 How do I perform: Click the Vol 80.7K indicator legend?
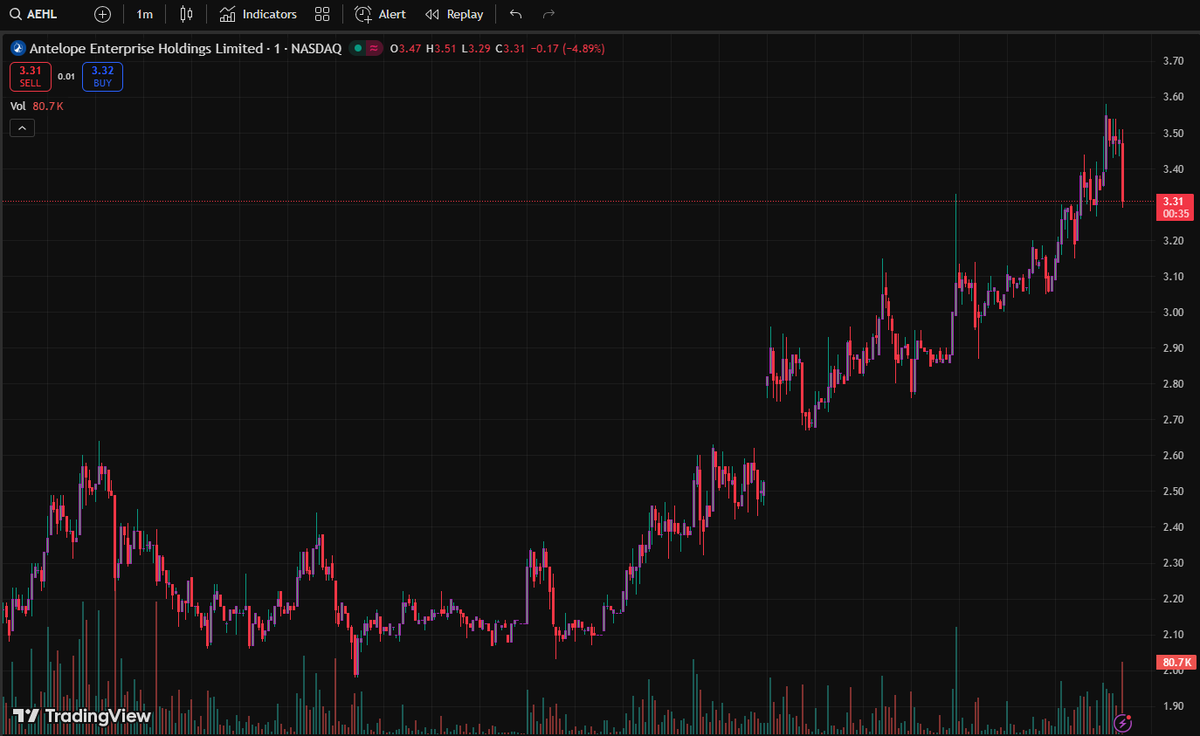pyautogui.click(x=37, y=105)
